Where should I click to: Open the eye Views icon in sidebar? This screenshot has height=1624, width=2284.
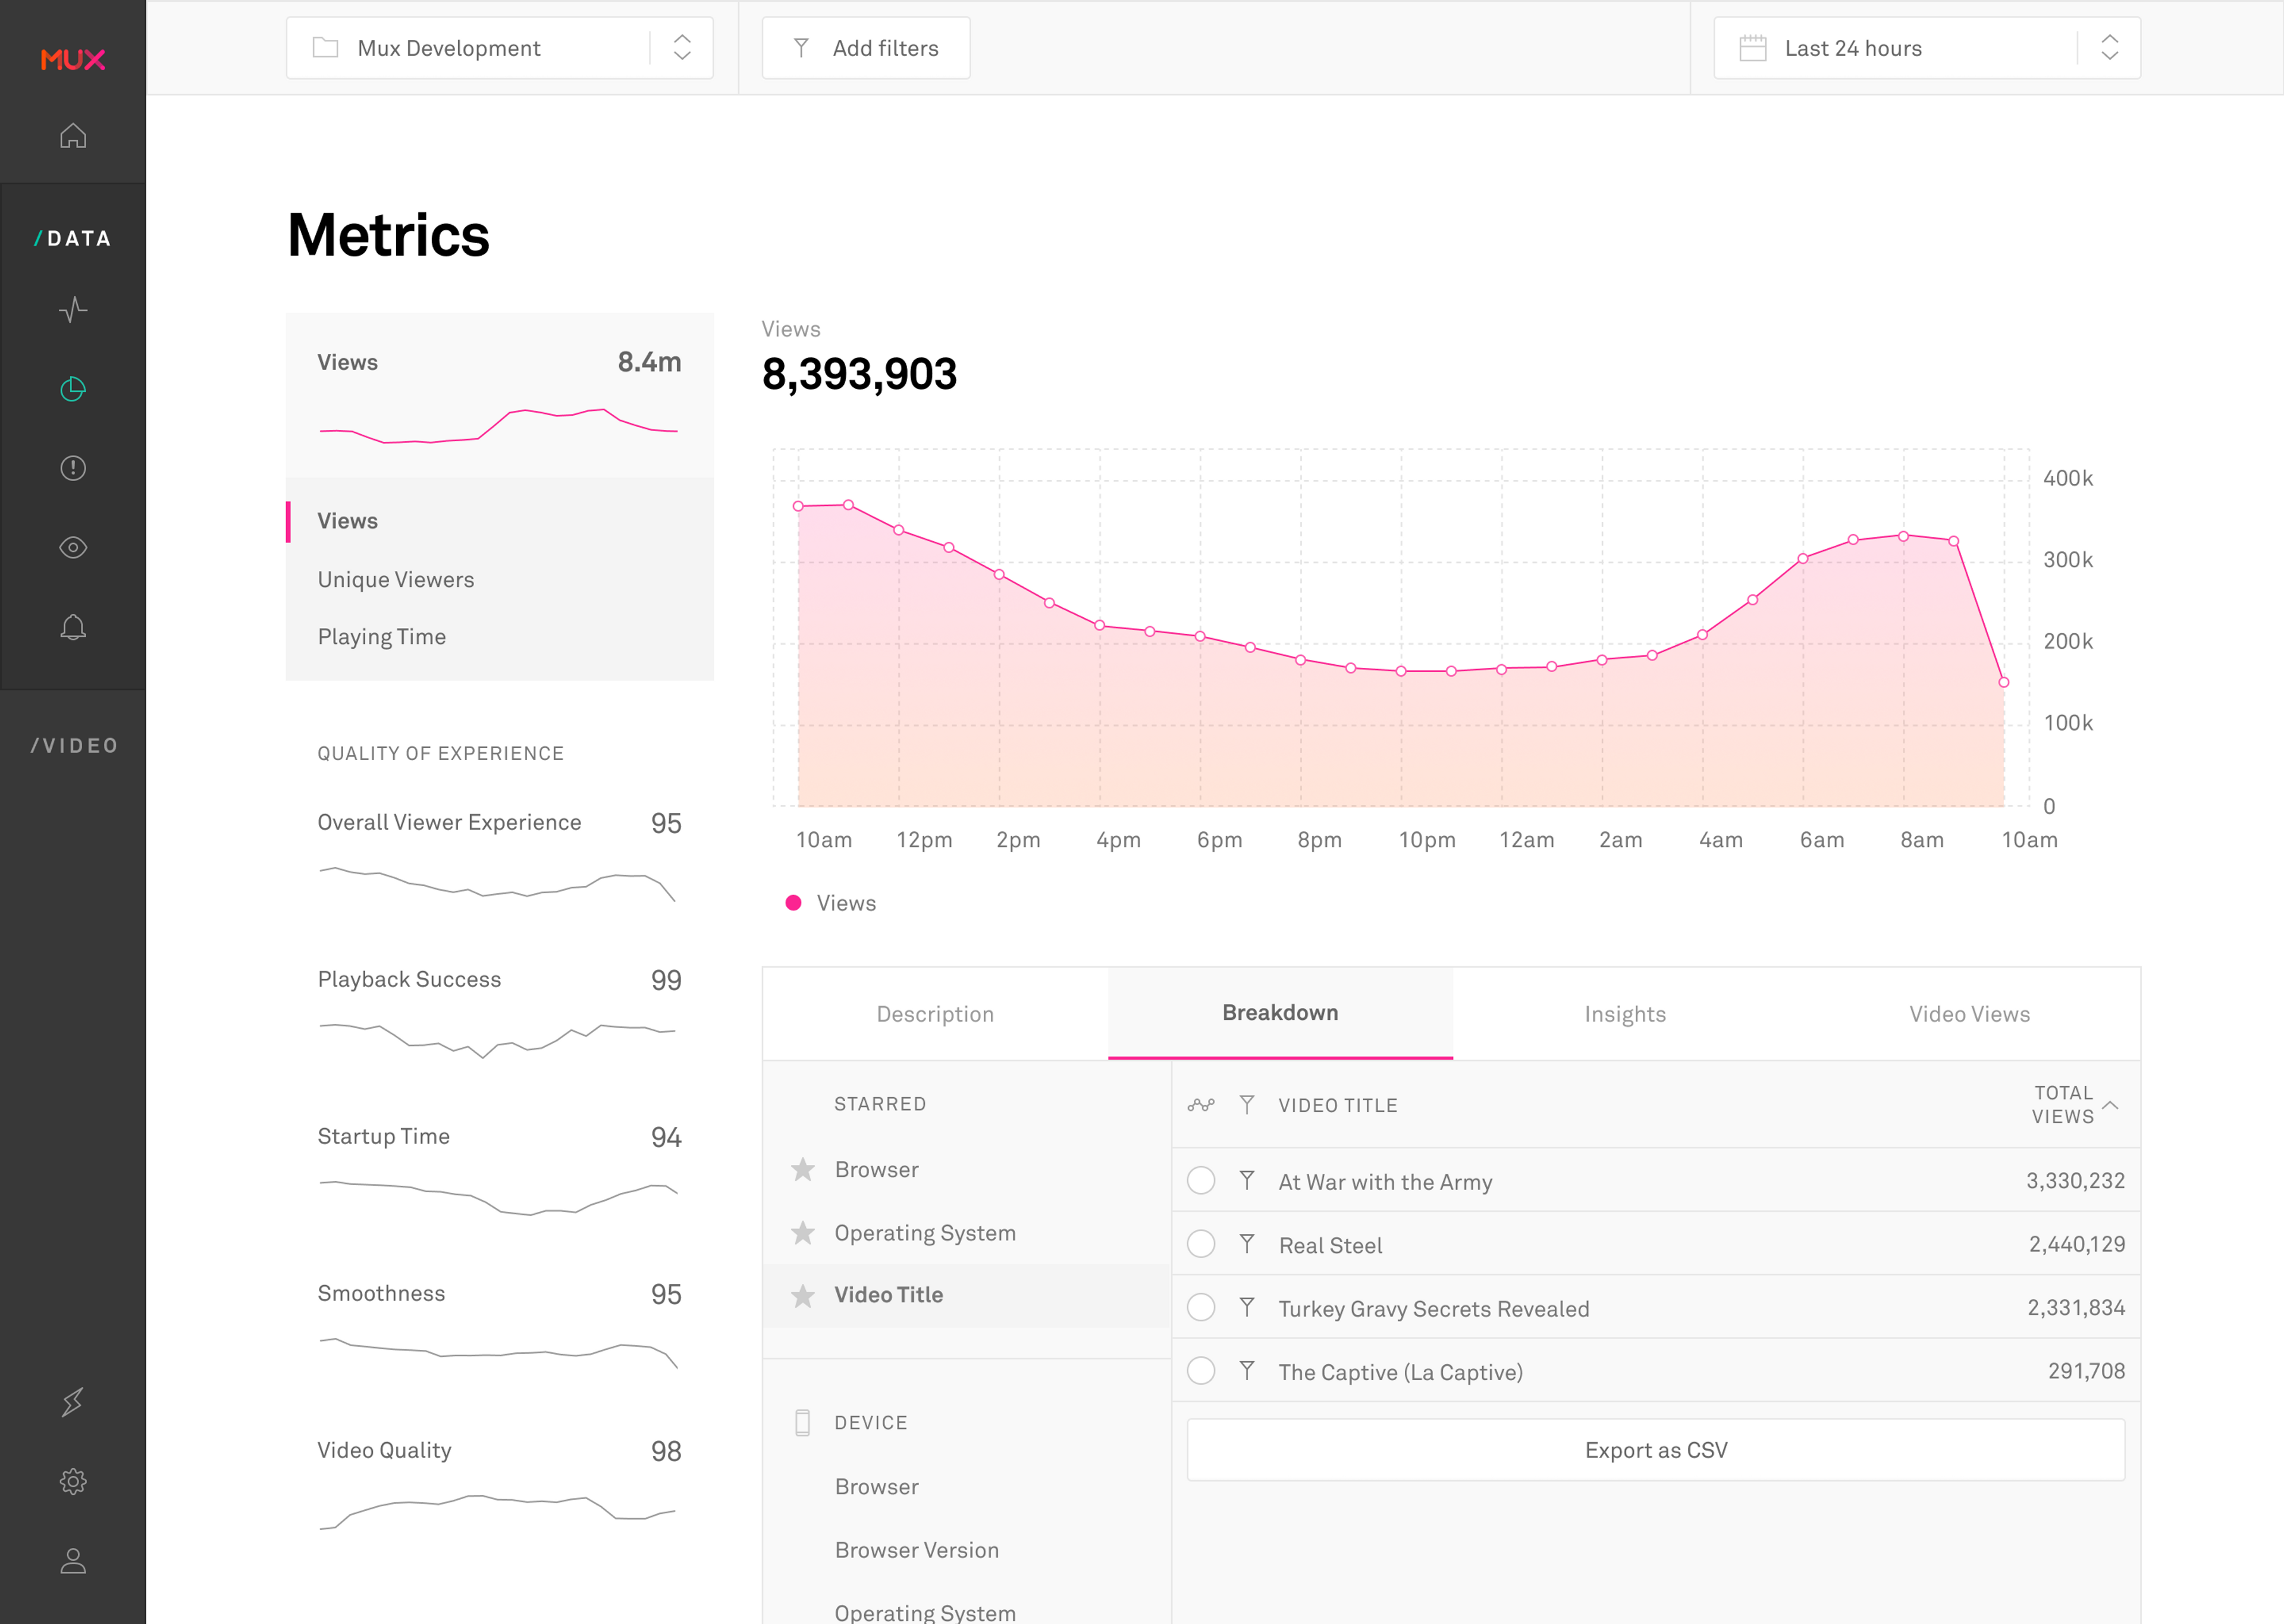[x=73, y=548]
